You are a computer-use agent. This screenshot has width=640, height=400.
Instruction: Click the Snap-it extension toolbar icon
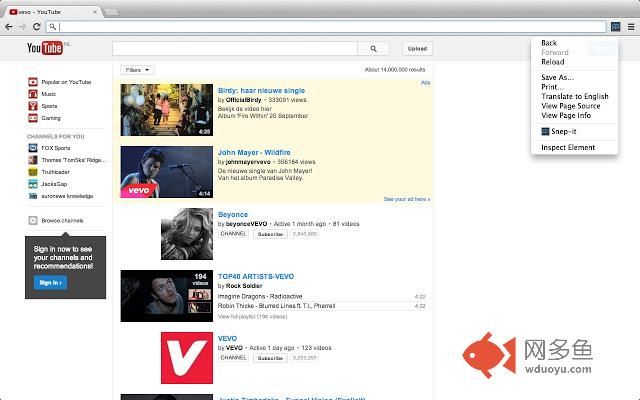coord(616,27)
